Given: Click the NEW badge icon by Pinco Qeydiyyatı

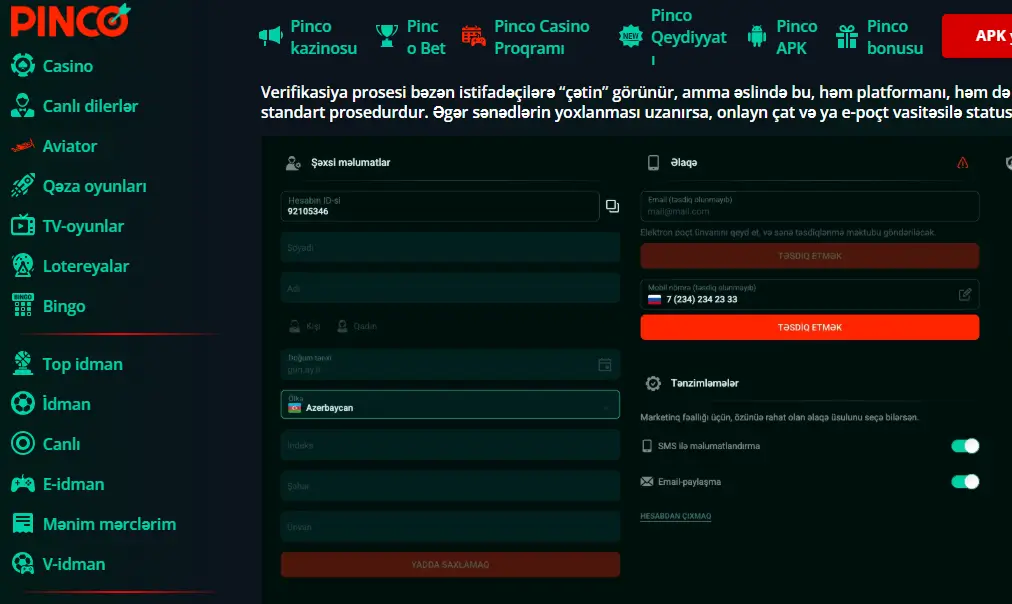Looking at the screenshot, I should [x=631, y=36].
